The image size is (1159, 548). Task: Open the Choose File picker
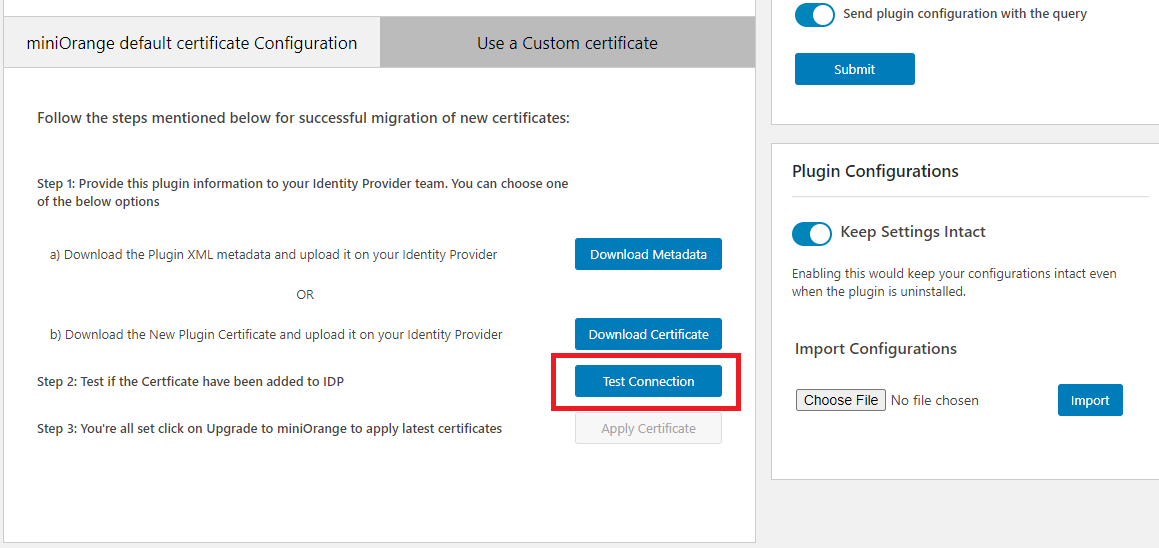coord(841,400)
